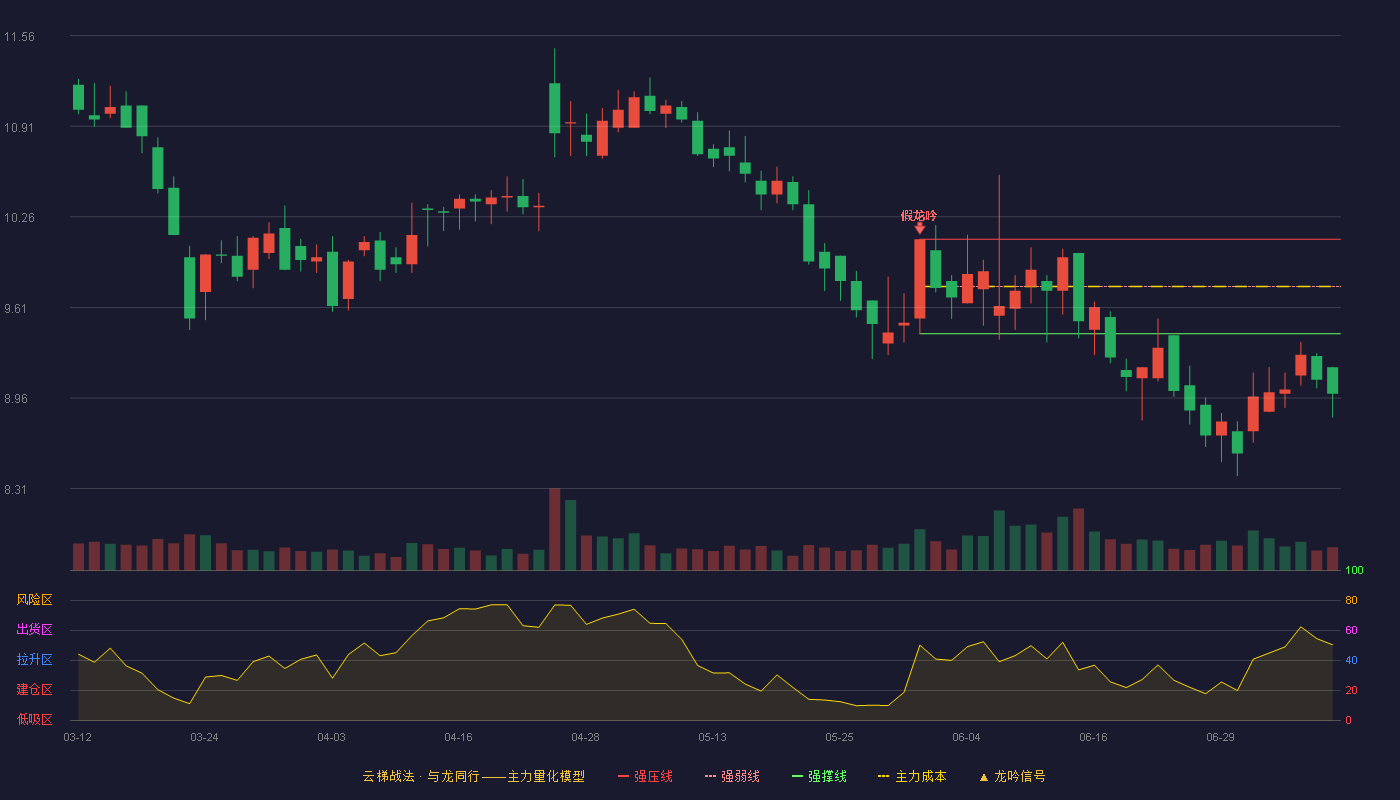Select the 风险区 zone label
Viewport: 1400px width, 800px height.
click(x=34, y=600)
